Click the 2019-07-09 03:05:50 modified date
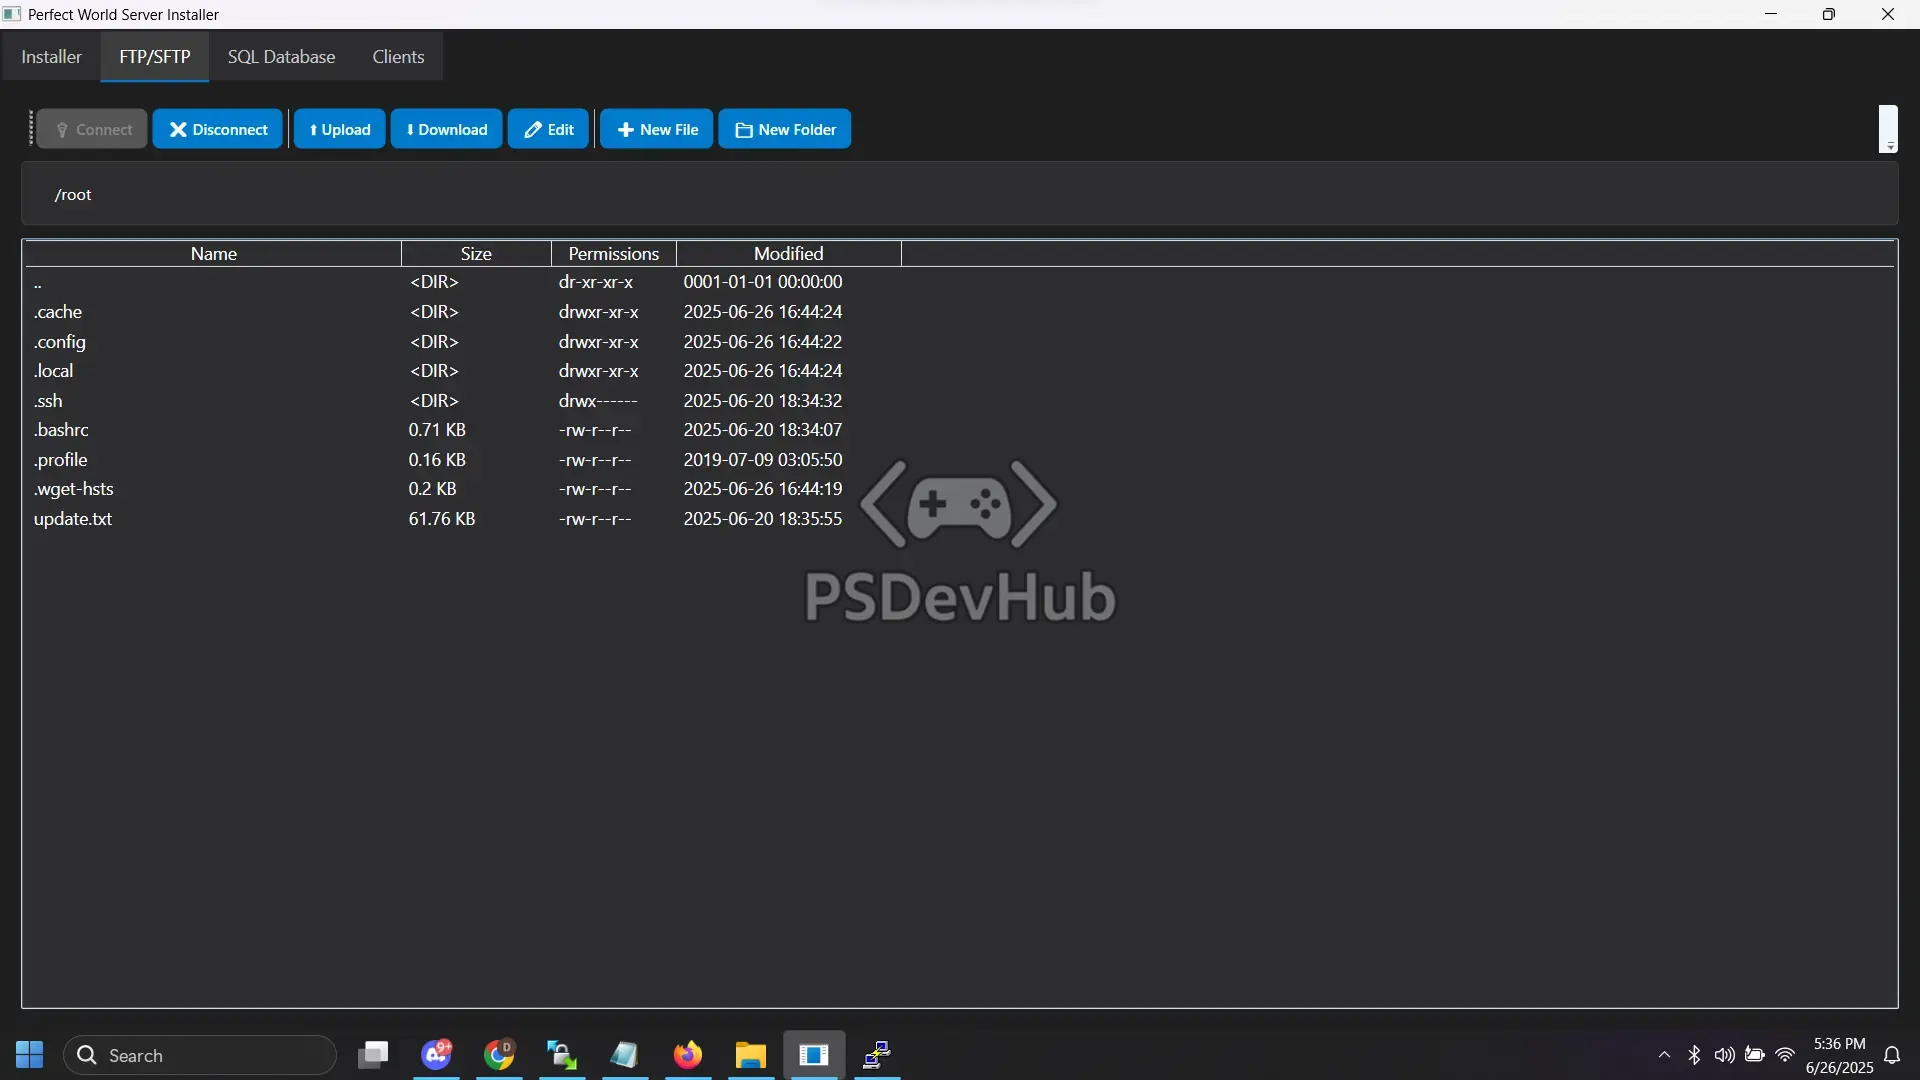 [x=763, y=460]
